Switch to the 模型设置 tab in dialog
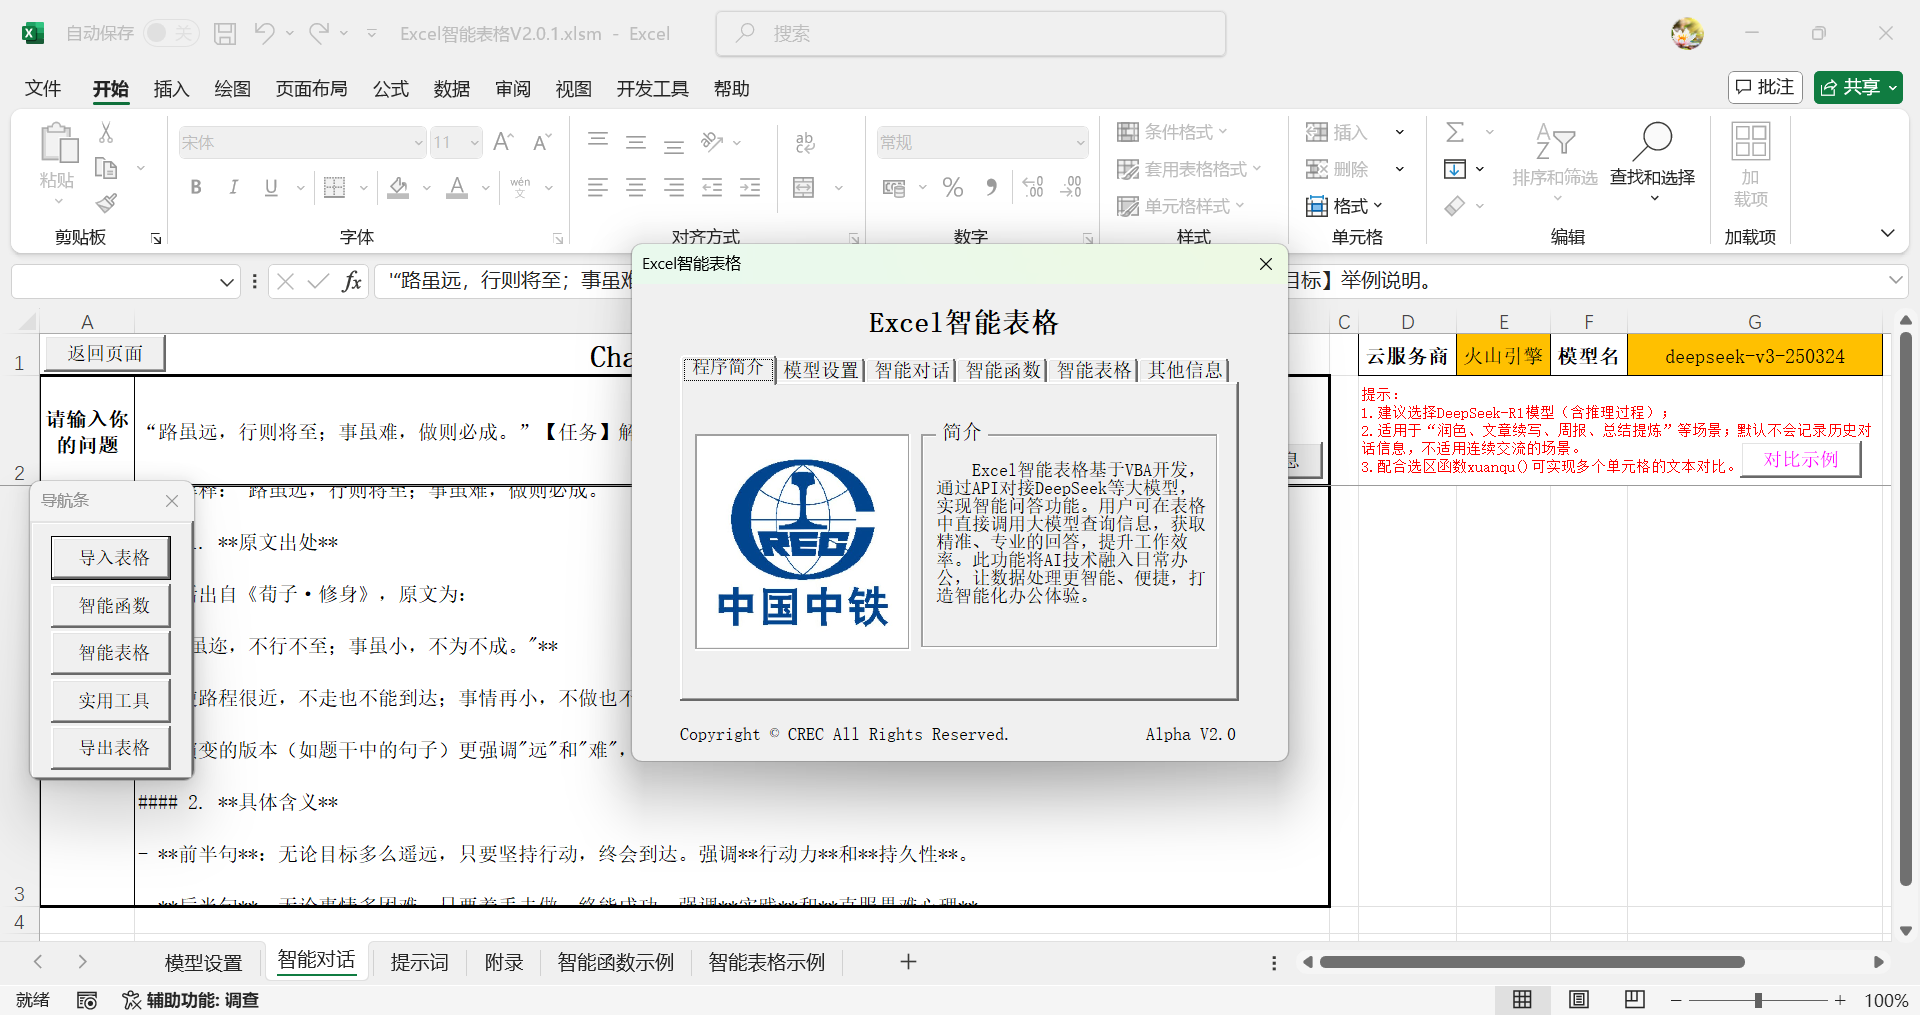Image resolution: width=1920 pixels, height=1015 pixels. coord(820,369)
